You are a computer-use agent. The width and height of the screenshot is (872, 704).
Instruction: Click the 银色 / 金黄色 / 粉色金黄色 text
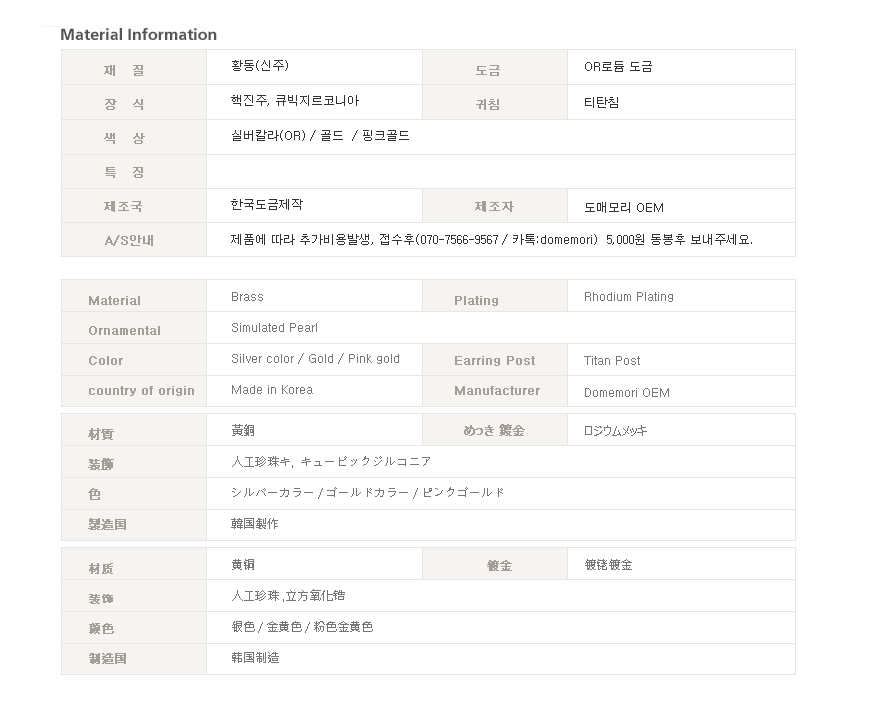[302, 627]
